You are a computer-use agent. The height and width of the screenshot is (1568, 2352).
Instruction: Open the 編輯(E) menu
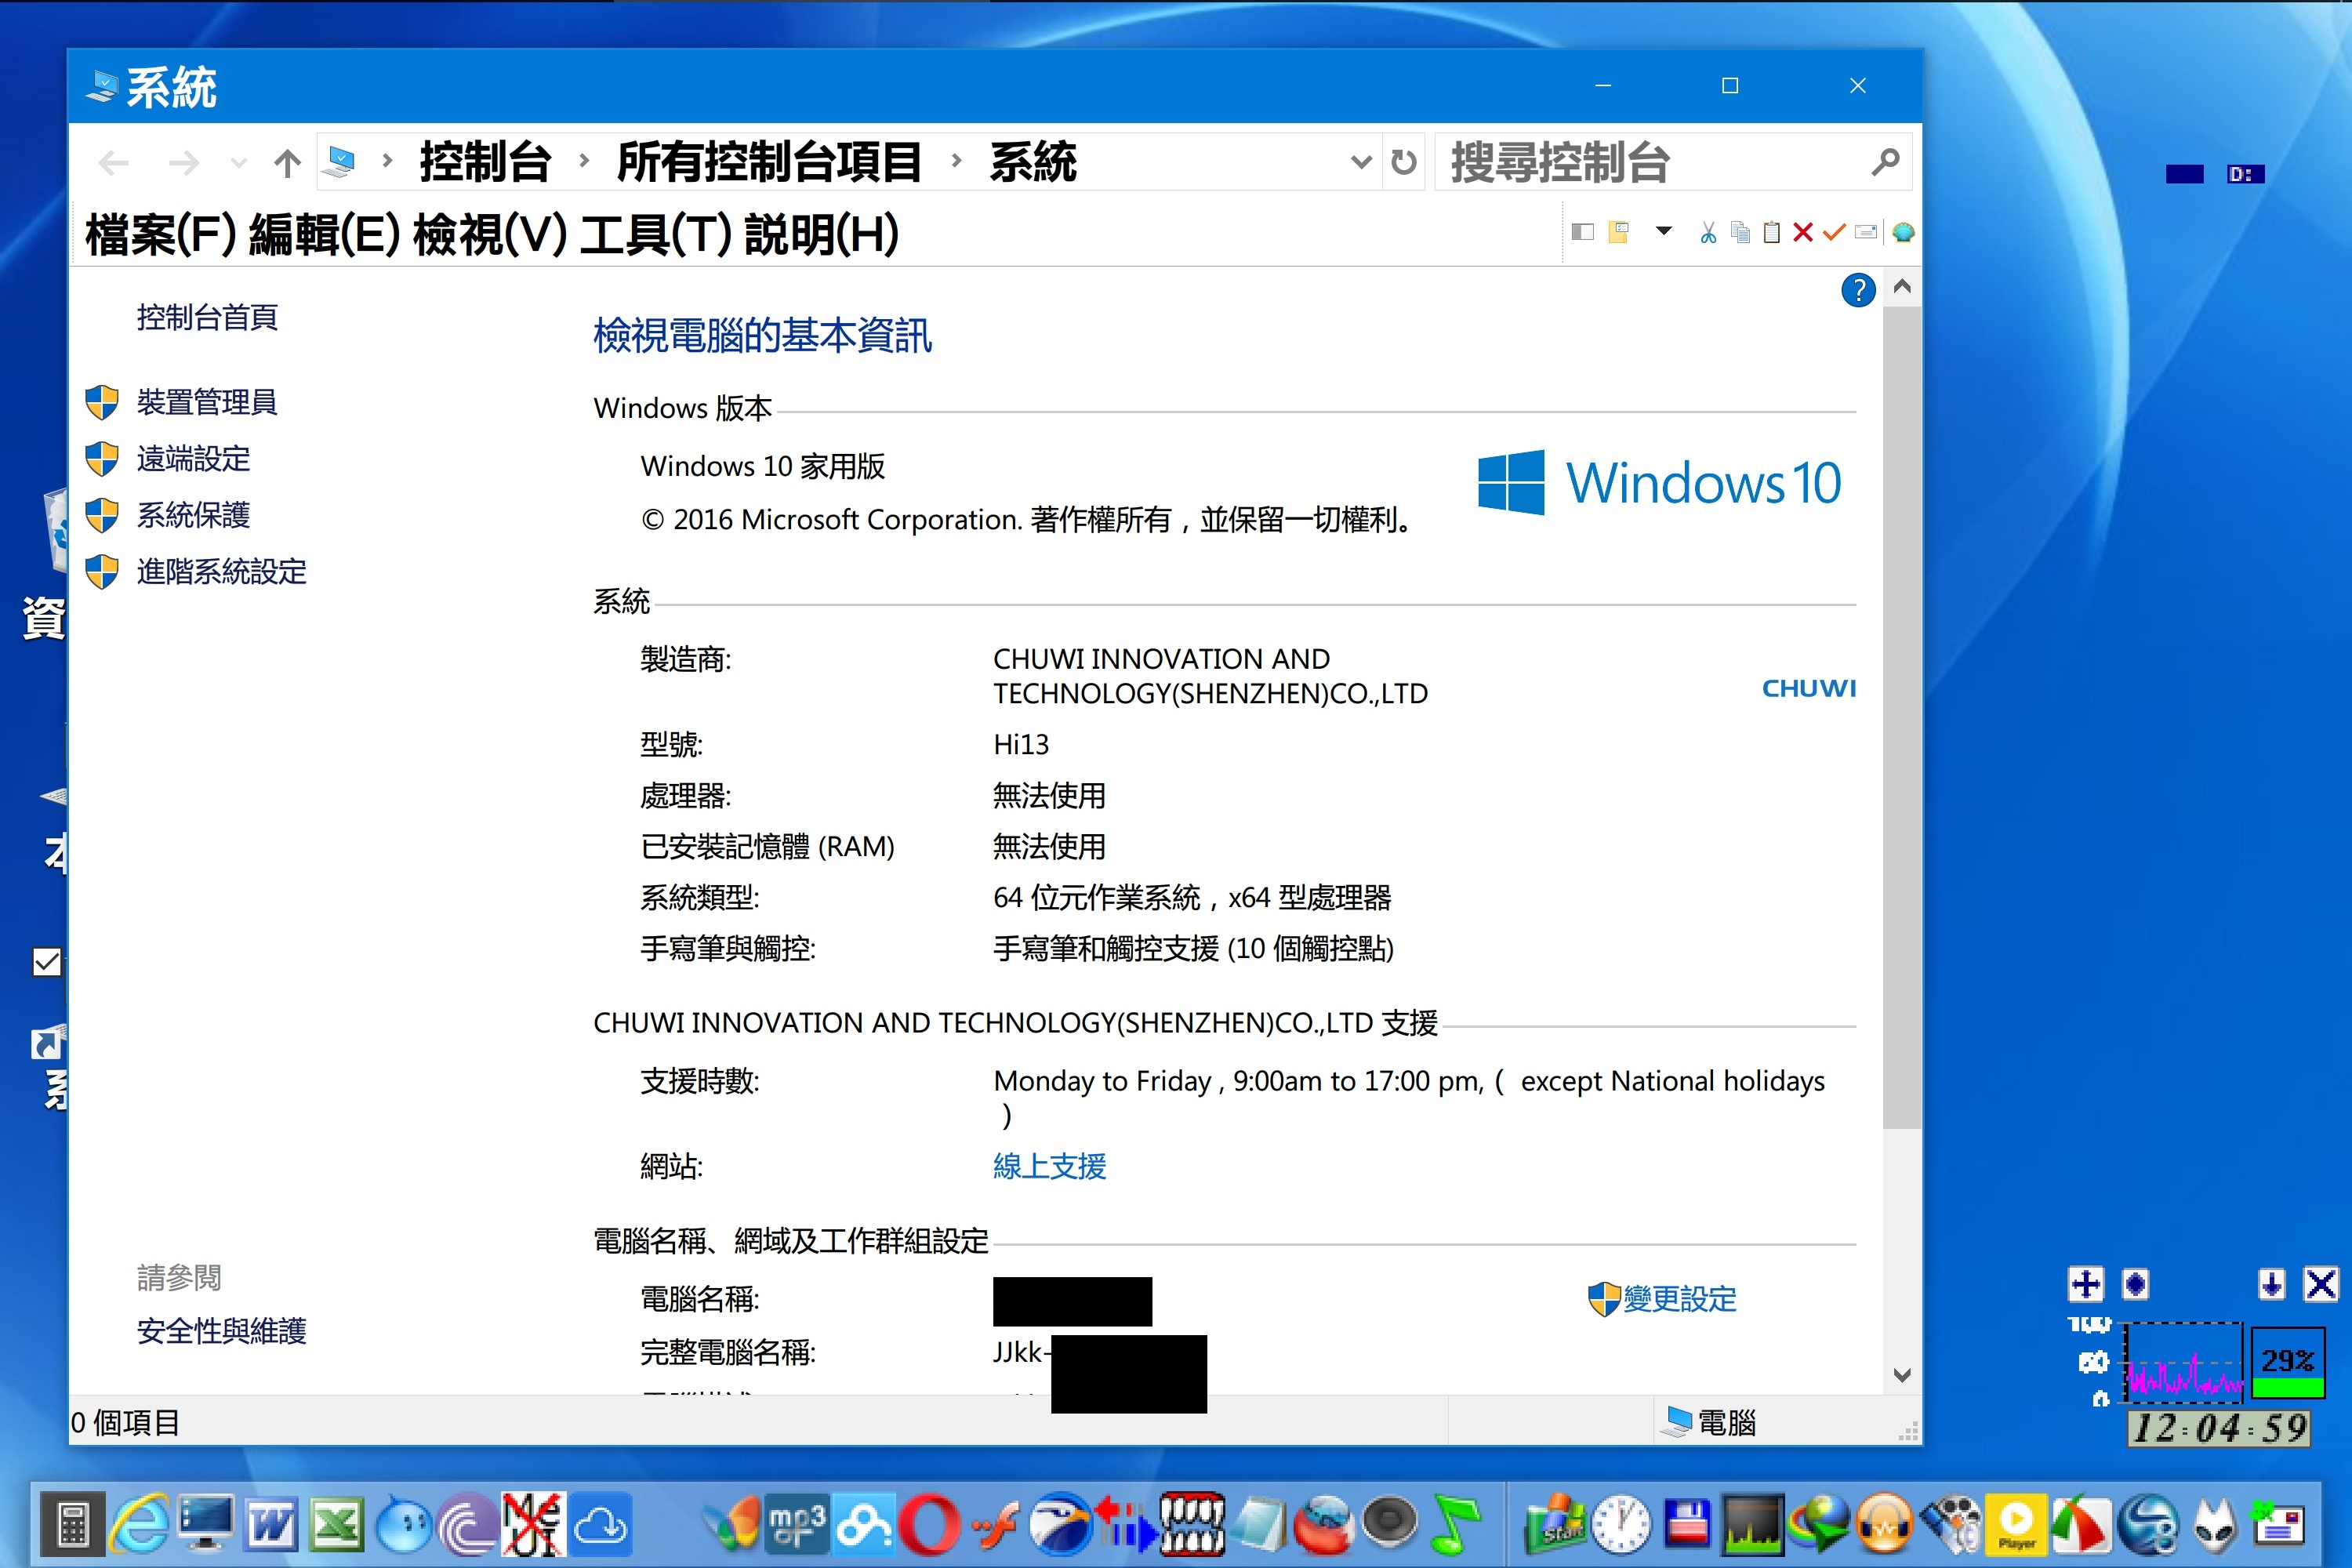325,235
